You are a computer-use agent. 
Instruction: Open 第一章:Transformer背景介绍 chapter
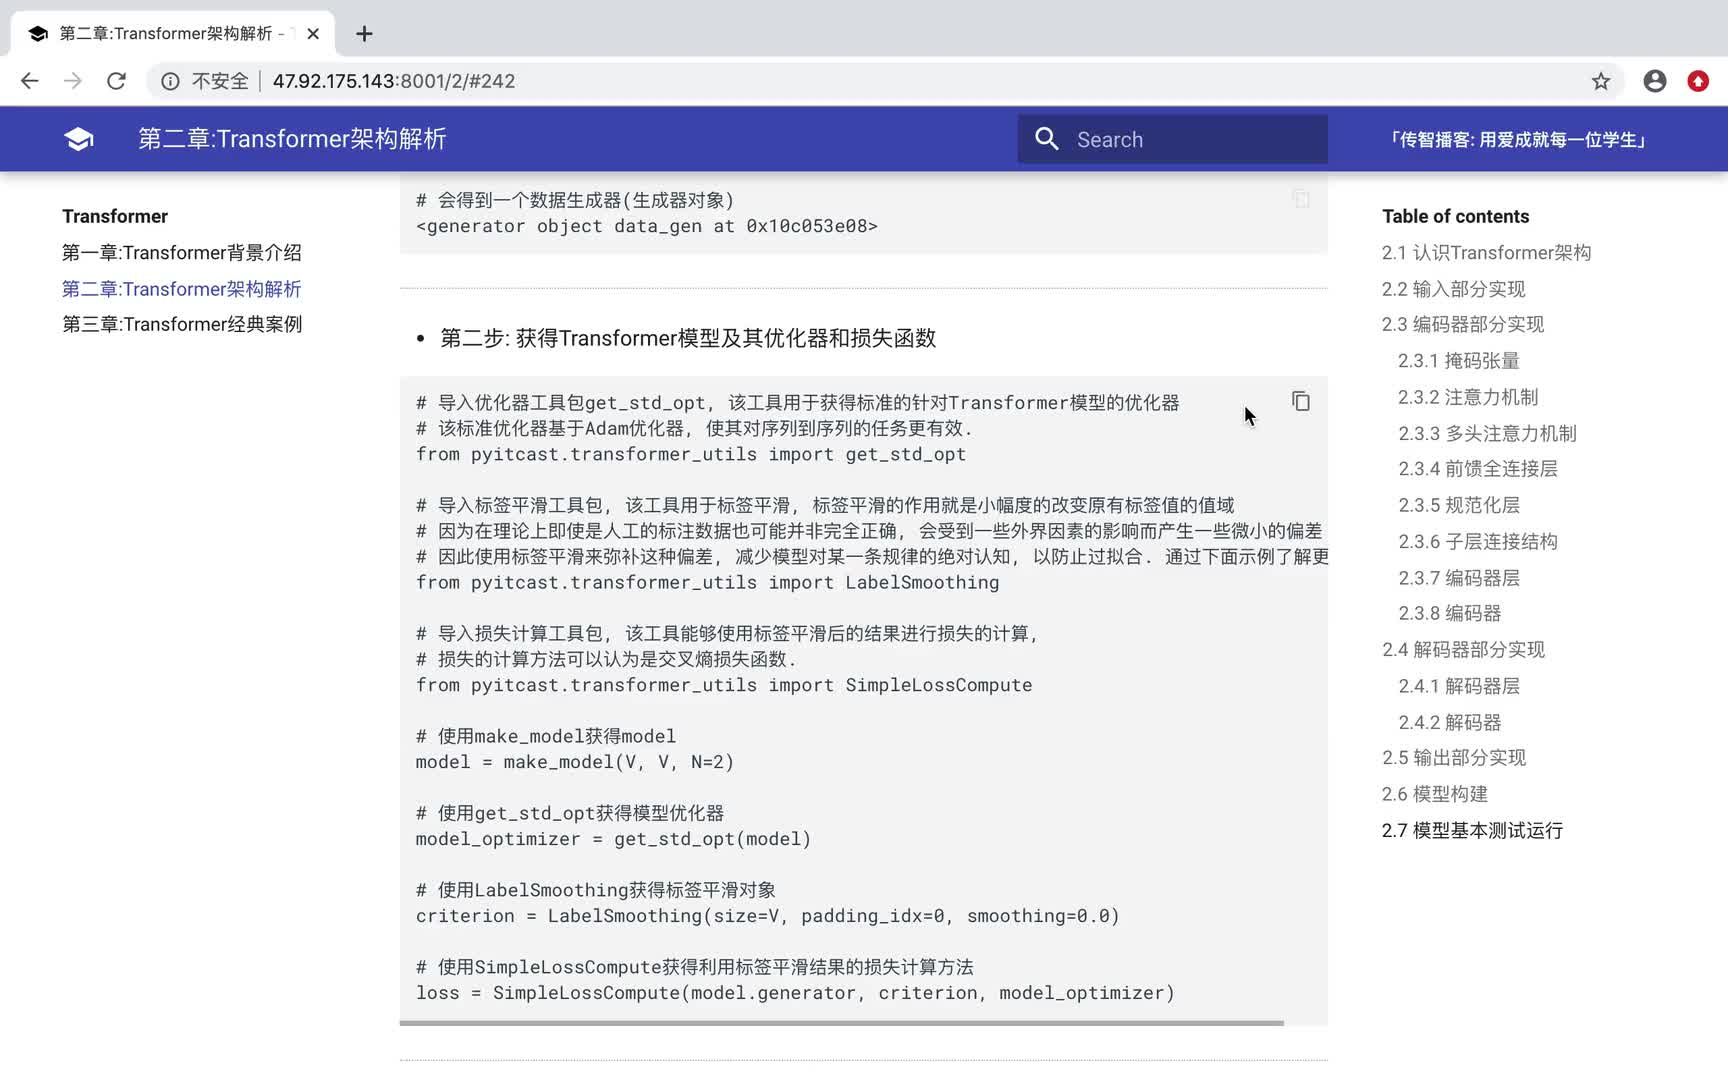[182, 253]
